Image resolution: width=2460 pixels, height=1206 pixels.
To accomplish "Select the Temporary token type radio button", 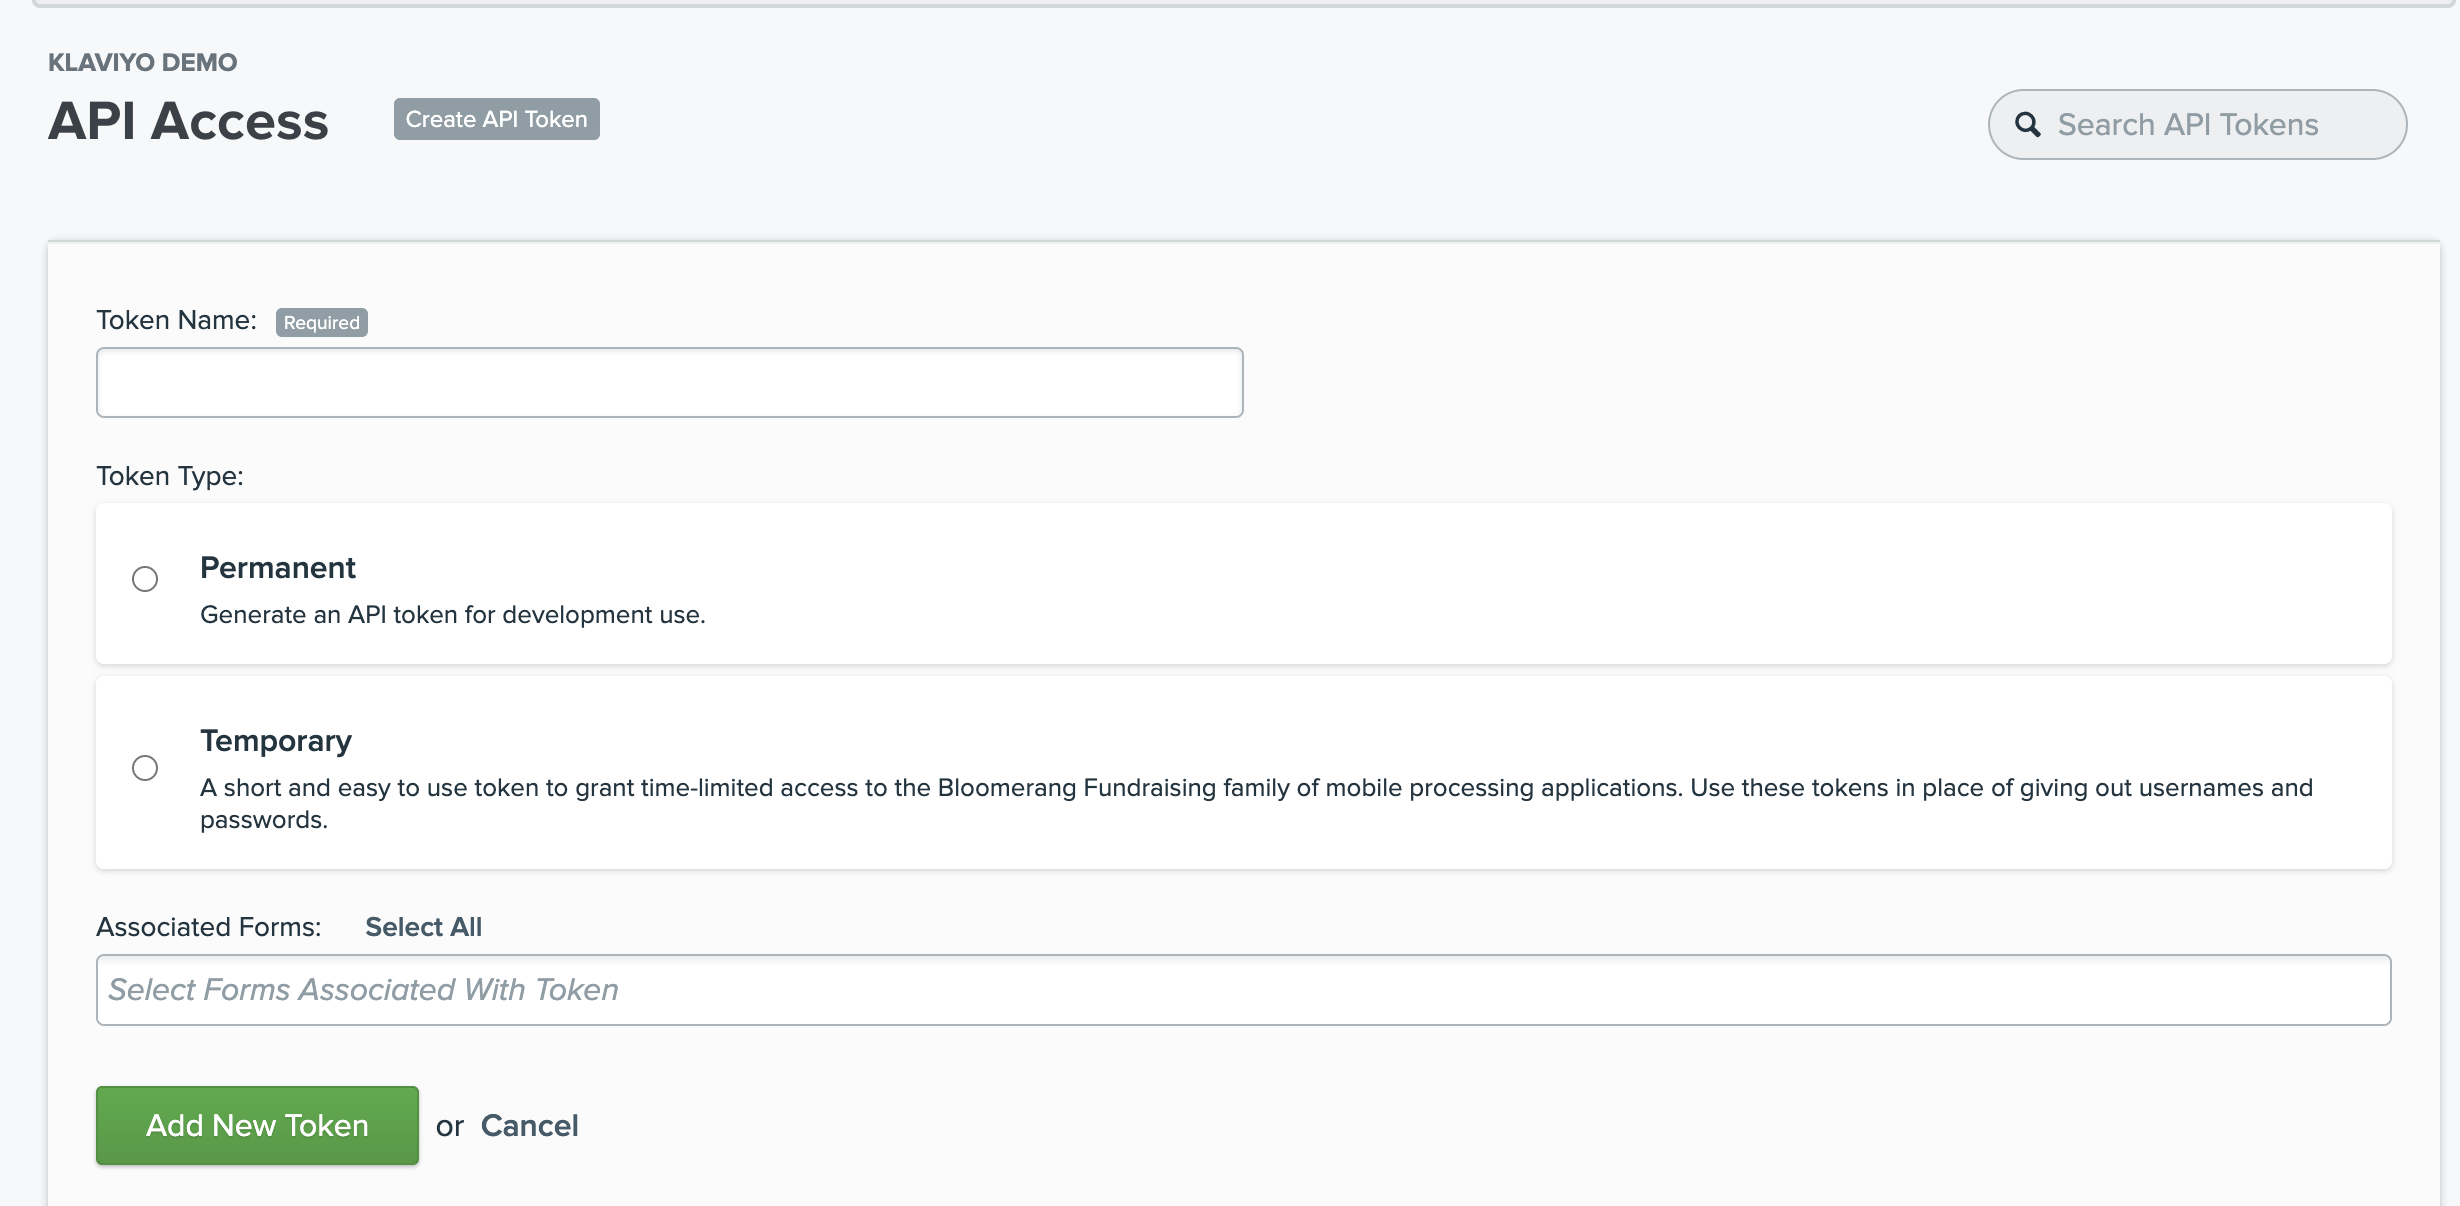I will pos(145,768).
